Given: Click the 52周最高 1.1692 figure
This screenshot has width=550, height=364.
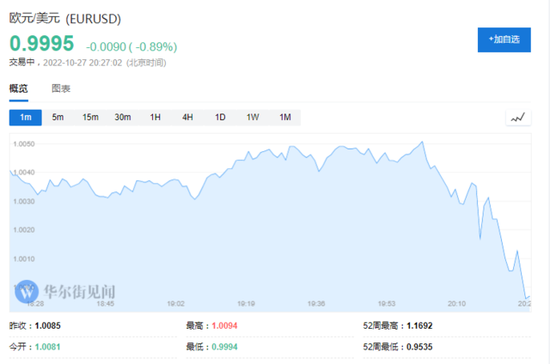Looking at the screenshot, I should 420,326.
